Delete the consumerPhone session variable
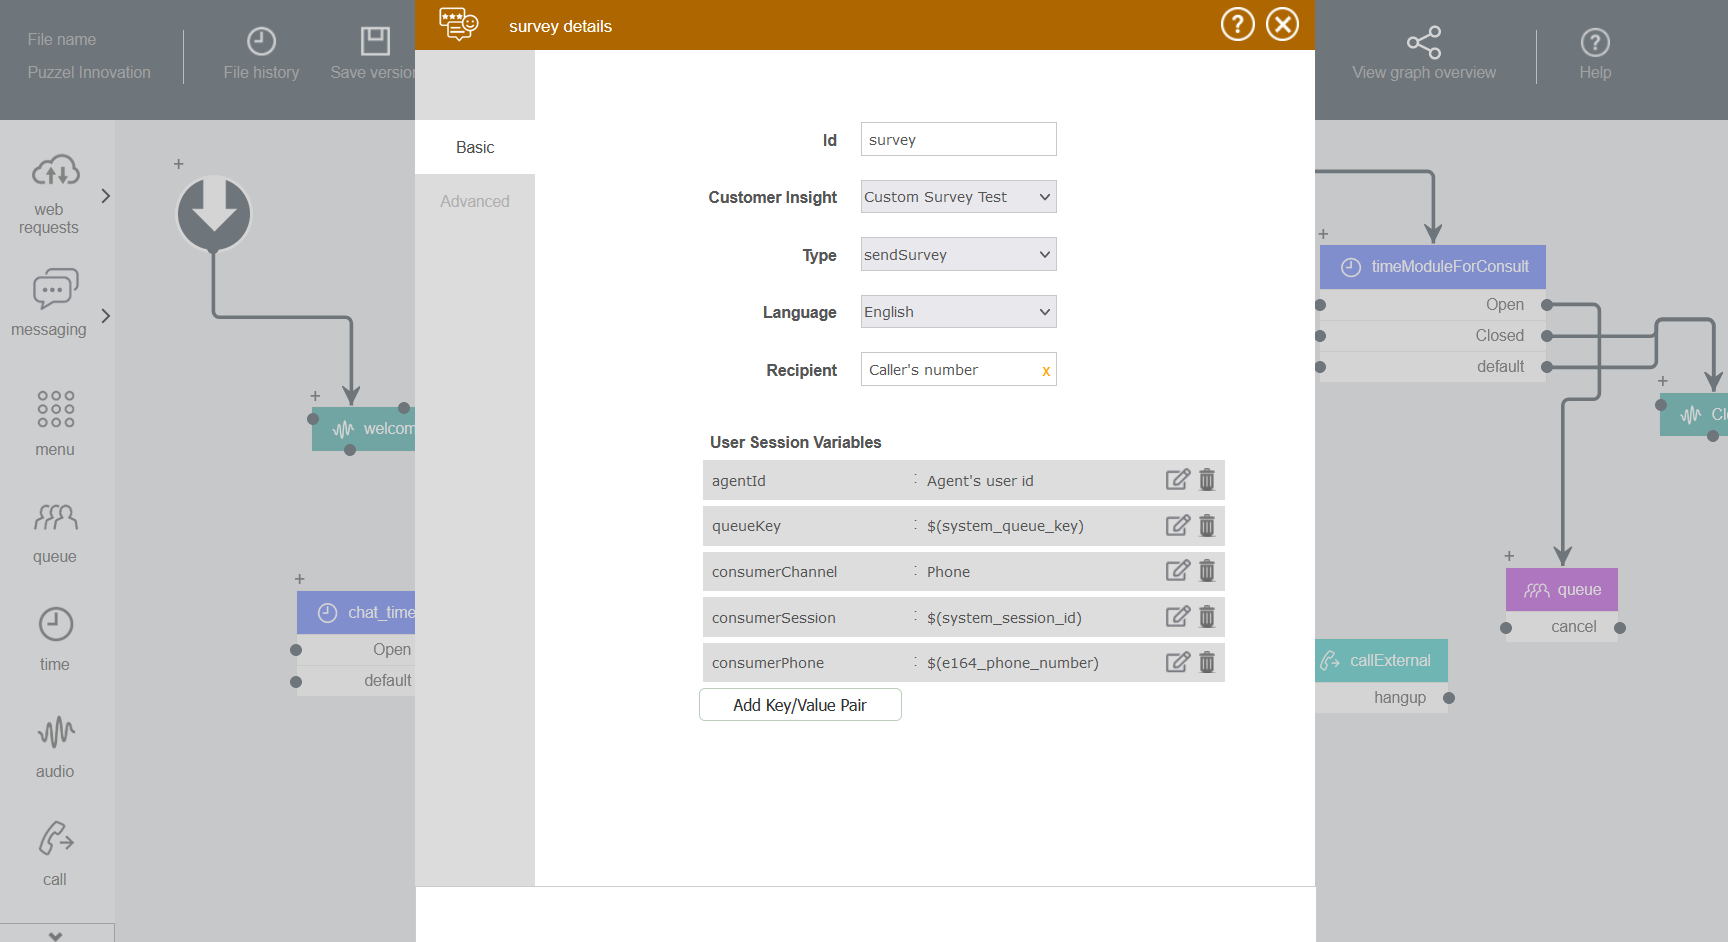 (1207, 662)
